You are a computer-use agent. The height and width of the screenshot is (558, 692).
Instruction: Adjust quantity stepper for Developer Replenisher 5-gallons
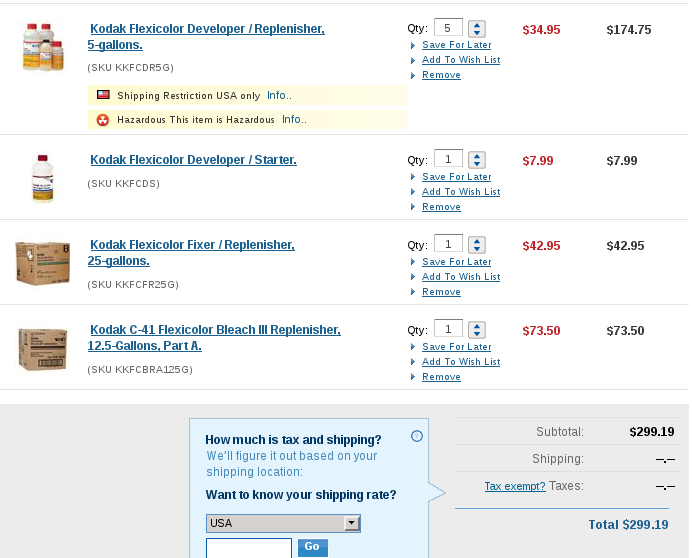477,29
